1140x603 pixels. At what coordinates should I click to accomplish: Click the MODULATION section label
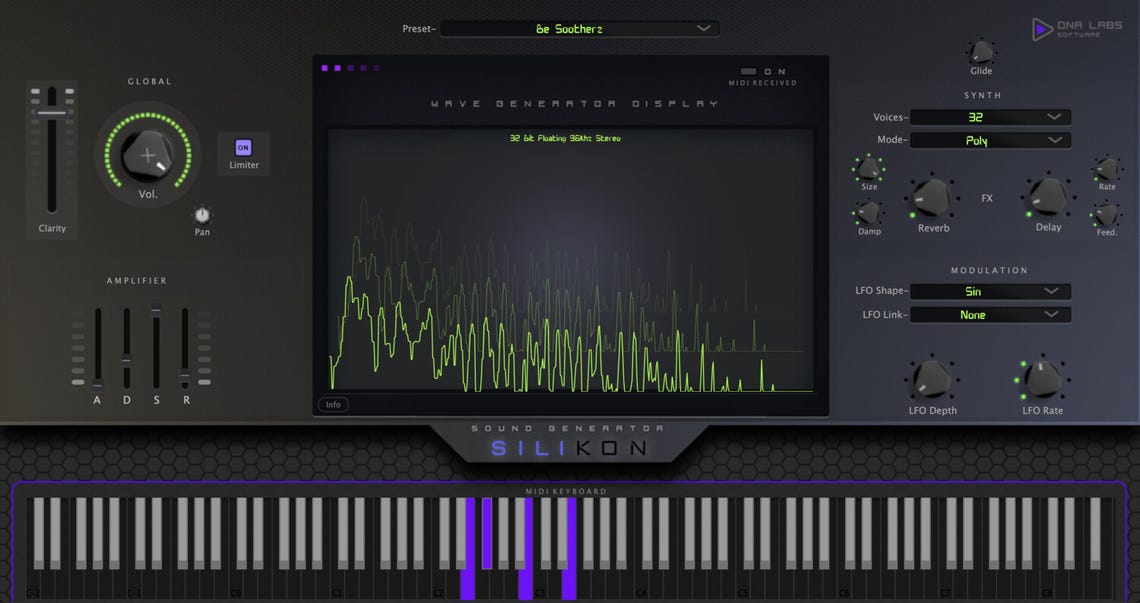[990, 271]
